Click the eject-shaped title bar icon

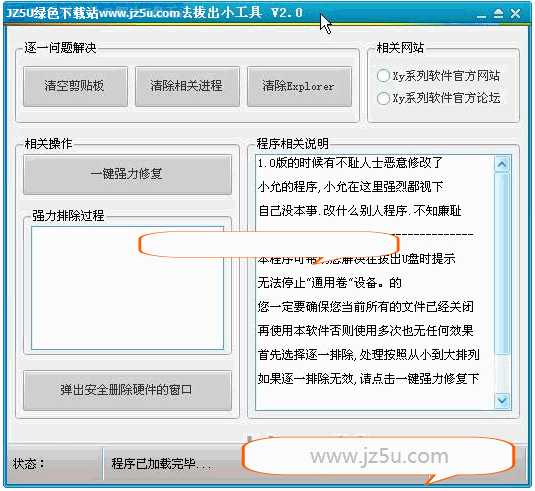point(498,14)
